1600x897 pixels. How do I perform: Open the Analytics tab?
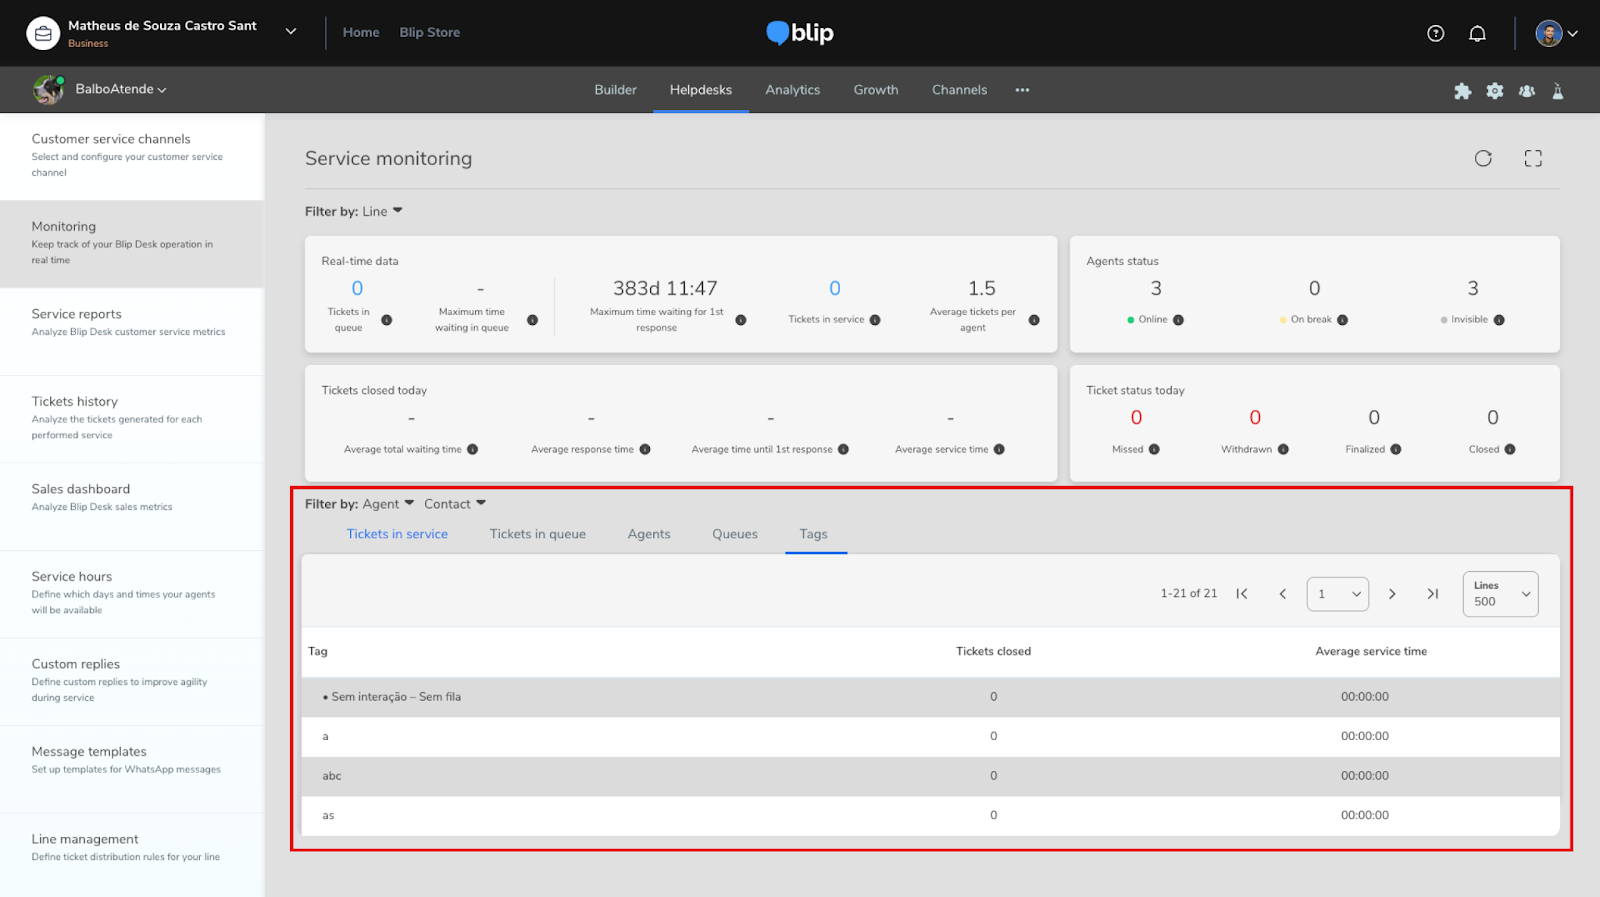point(792,90)
